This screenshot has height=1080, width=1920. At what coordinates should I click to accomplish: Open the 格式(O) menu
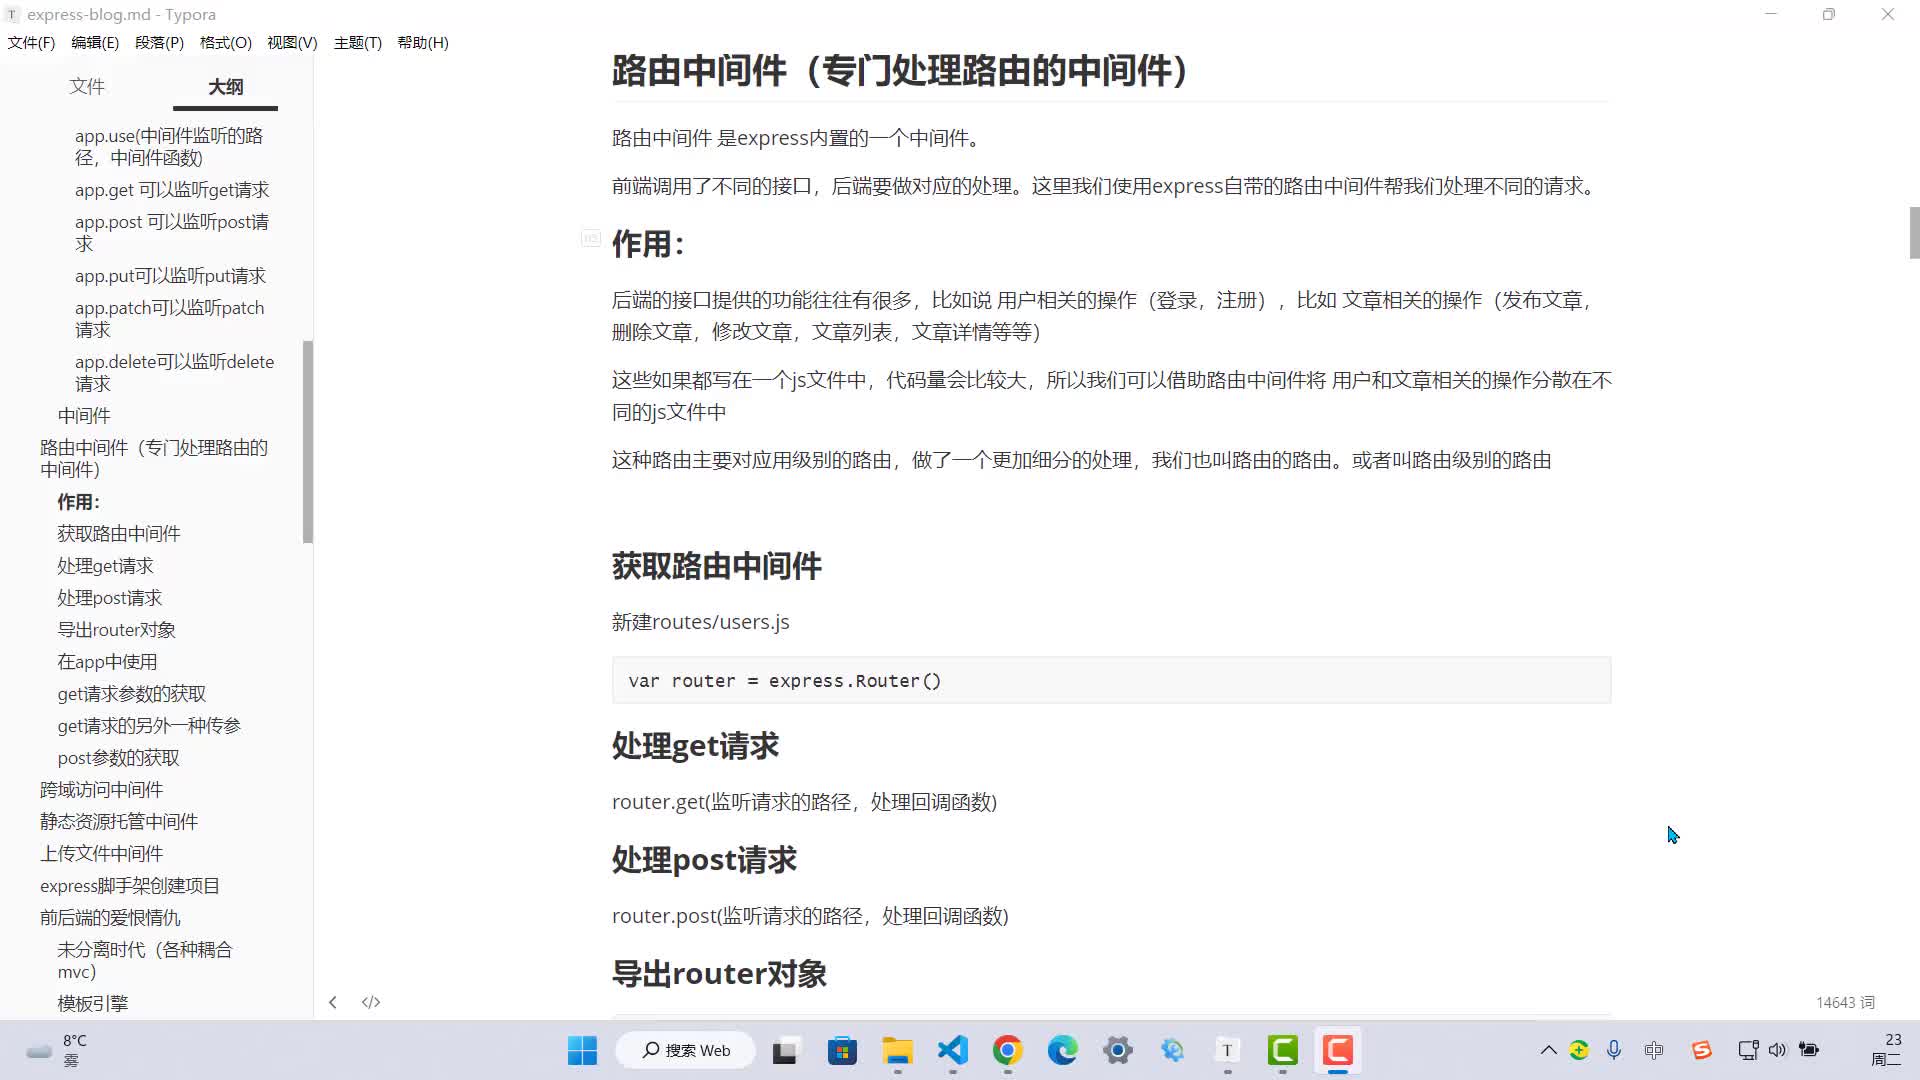point(225,42)
